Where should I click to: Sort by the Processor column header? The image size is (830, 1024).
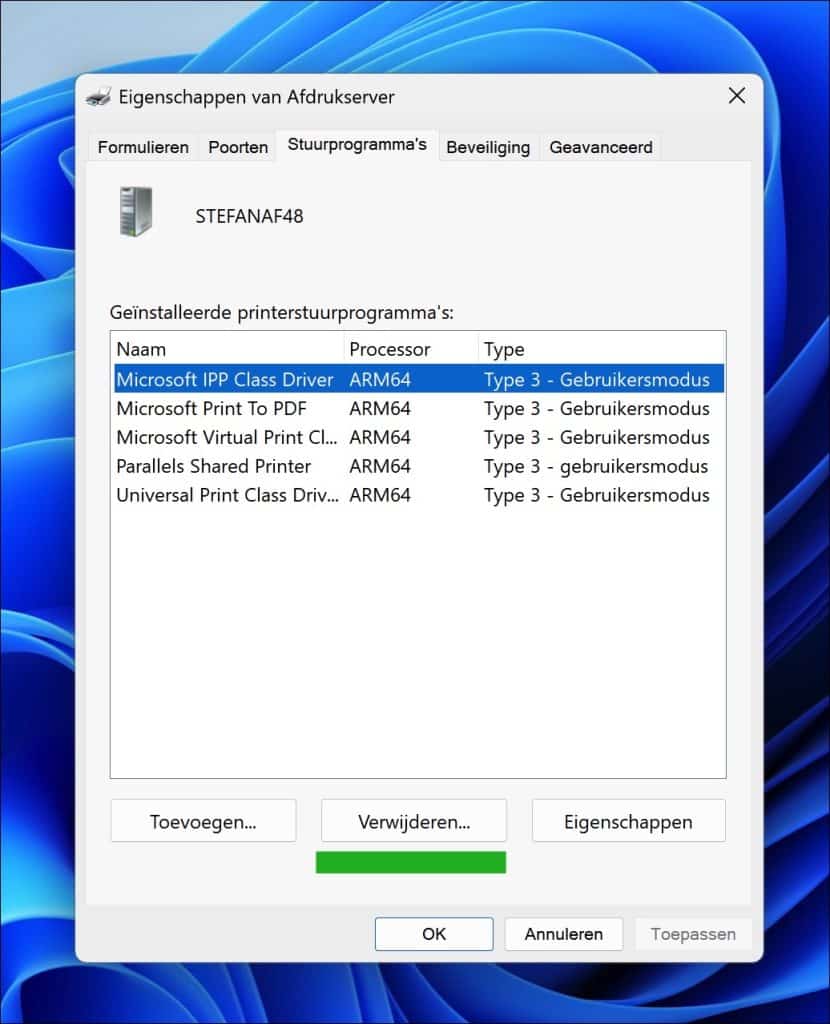click(x=411, y=349)
